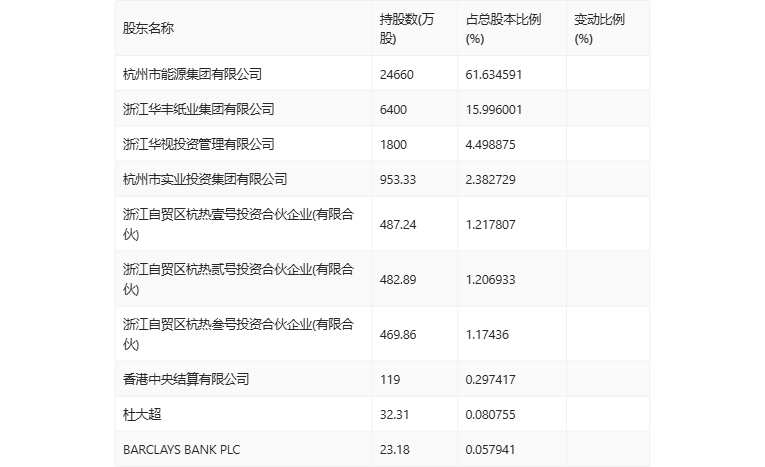Click percentage 1.206933
765x467 pixels.
490,280
